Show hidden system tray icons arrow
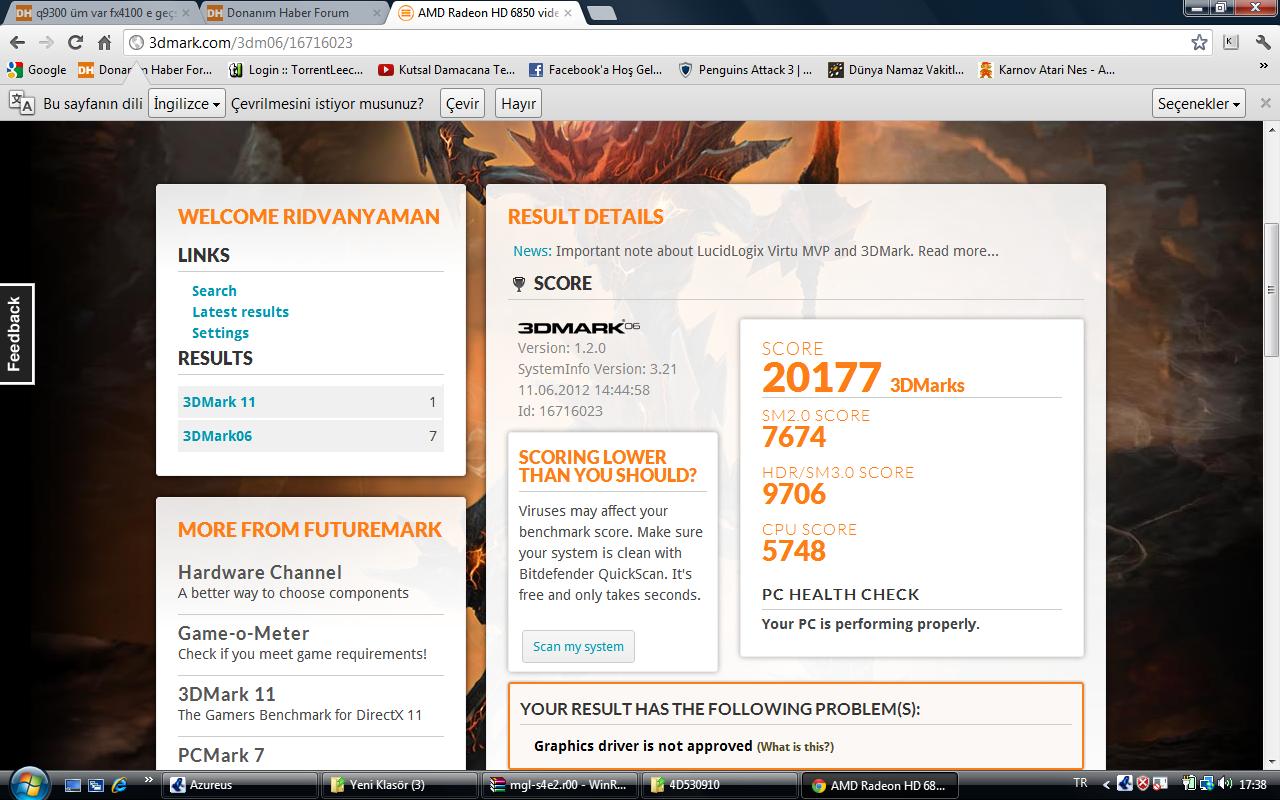Image resolution: width=1280 pixels, height=800 pixels. pyautogui.click(x=1105, y=785)
